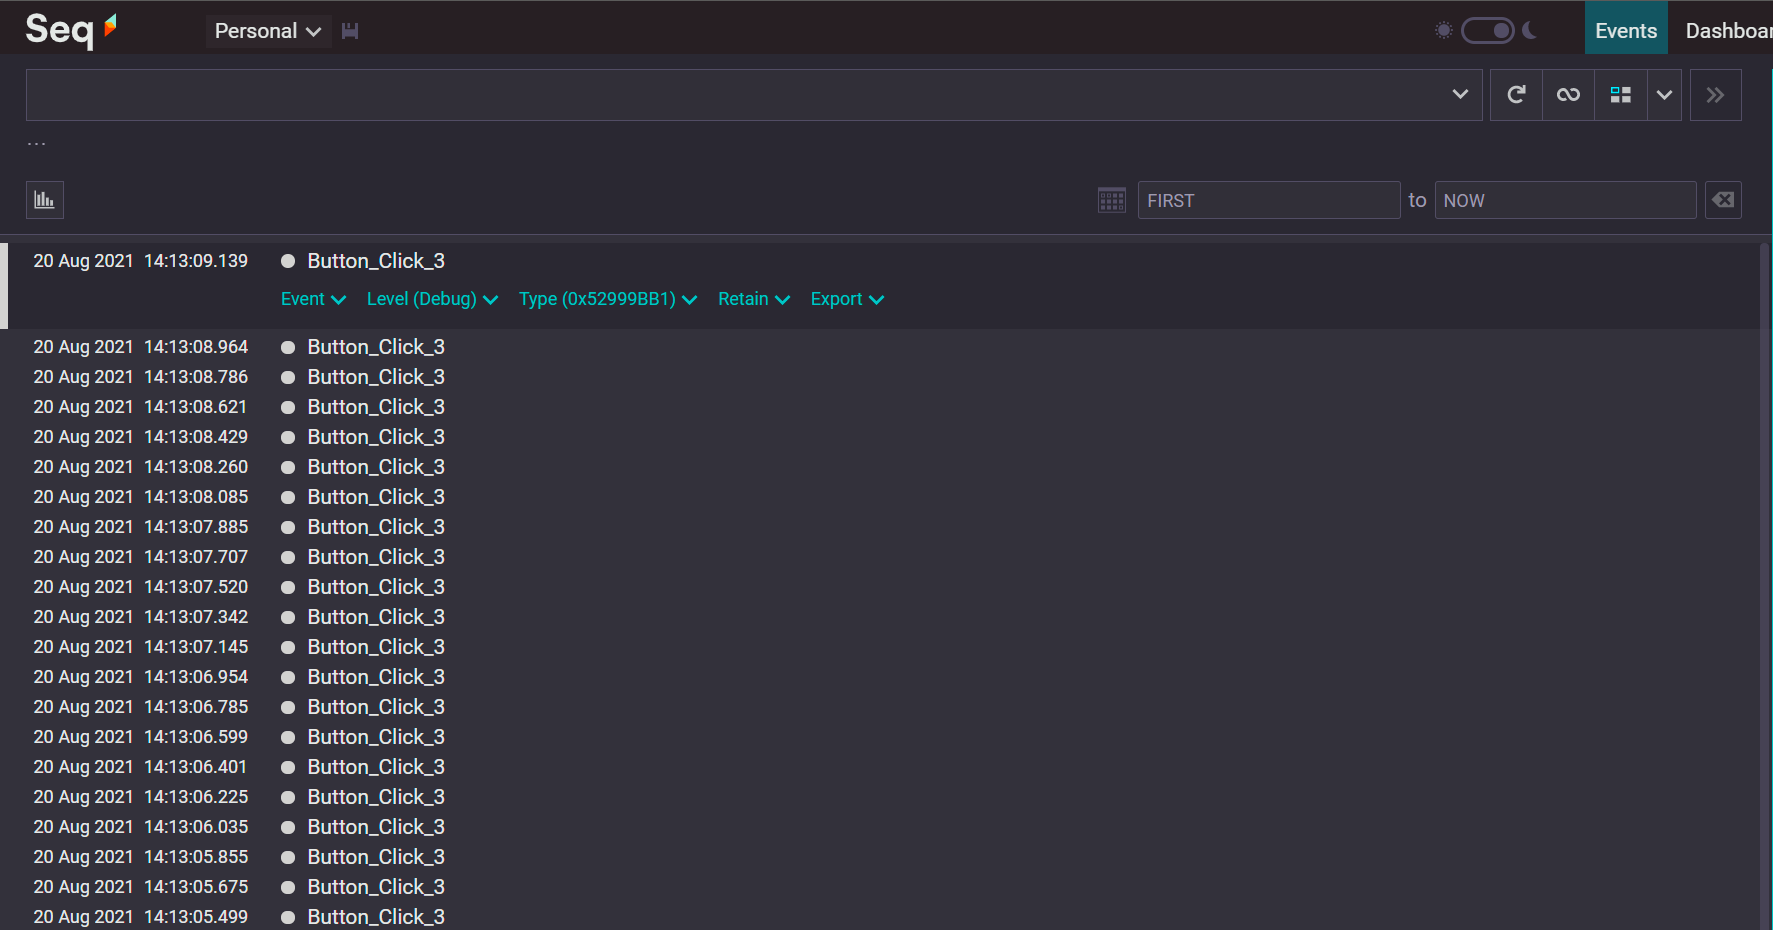Click the events list vertical scrollbar
1773x930 pixels.
pyautogui.click(x=1765, y=586)
